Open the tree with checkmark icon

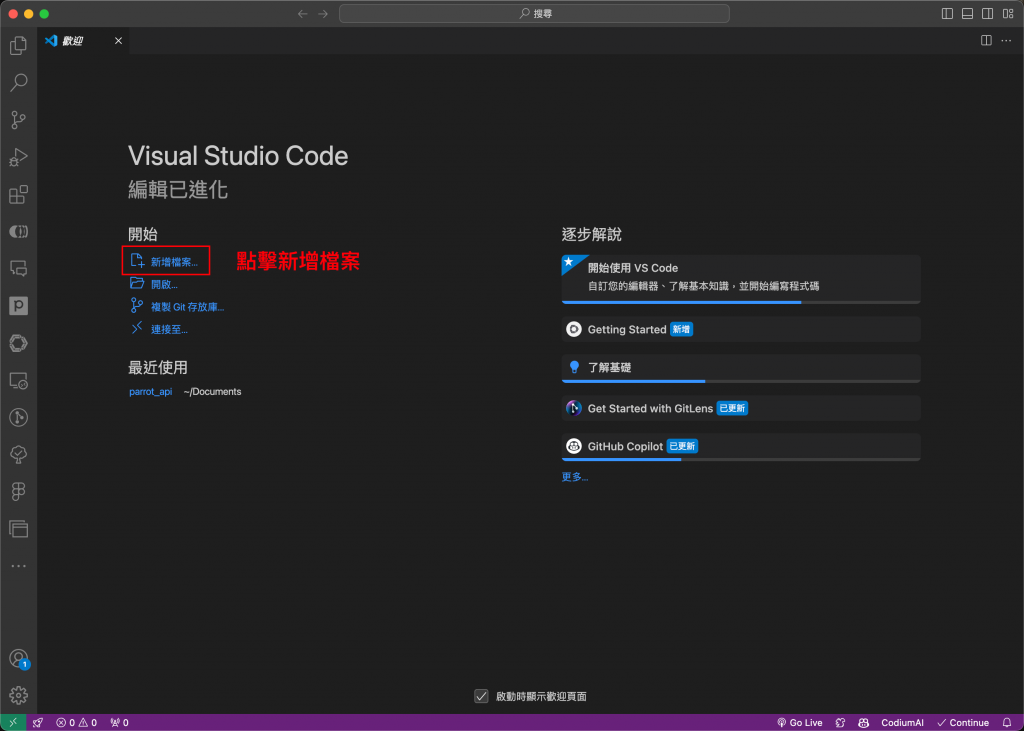pyautogui.click(x=18, y=455)
